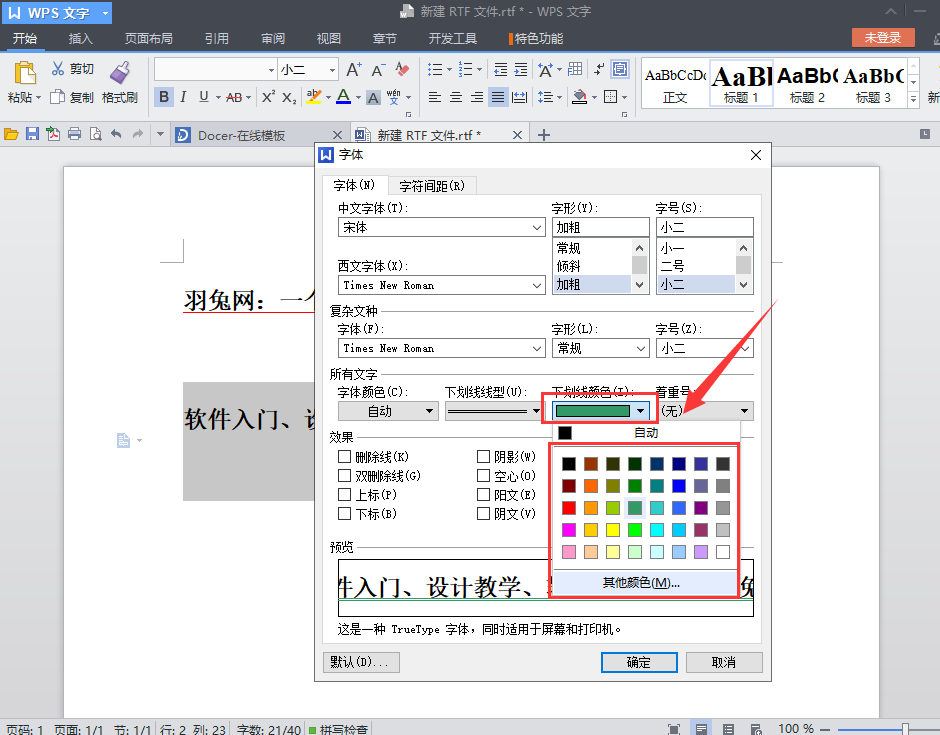Click the Paste icon in ribbon
Screen dimensions: 940x735
click(x=25, y=73)
